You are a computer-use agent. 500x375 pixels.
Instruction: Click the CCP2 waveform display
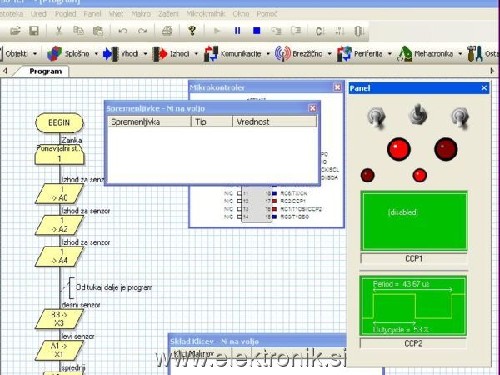(413, 306)
